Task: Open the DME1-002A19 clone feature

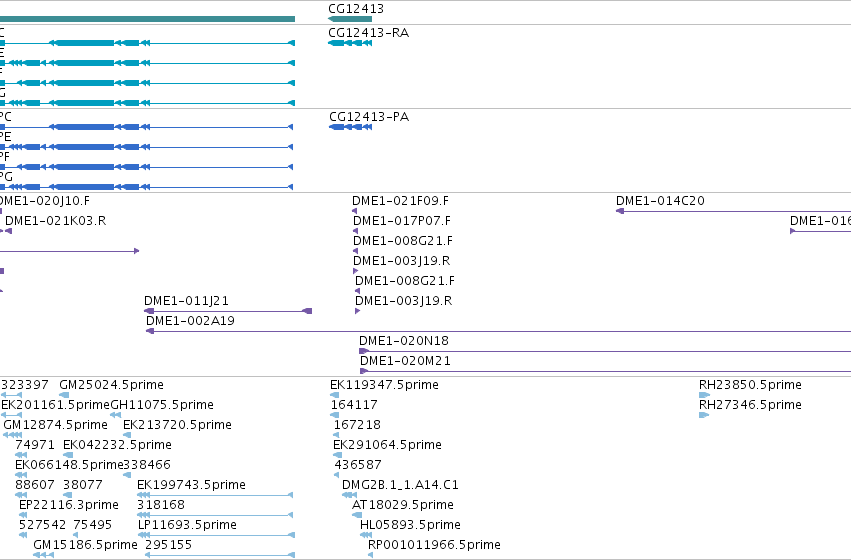Action: pyautogui.click(x=498, y=331)
